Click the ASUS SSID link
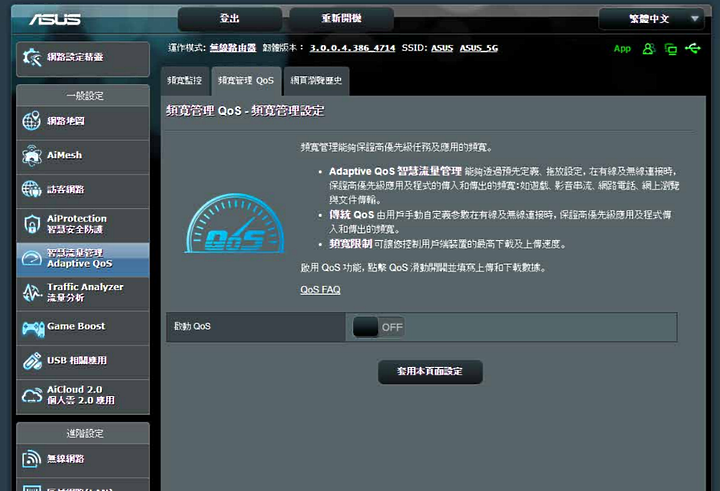 [x=442, y=48]
